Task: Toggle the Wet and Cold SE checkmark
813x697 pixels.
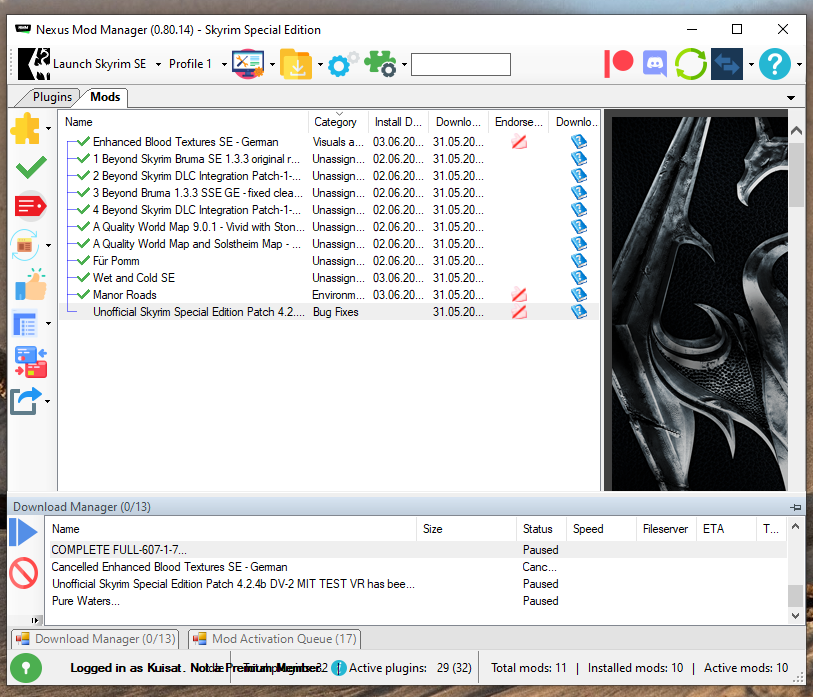Action: coord(83,278)
